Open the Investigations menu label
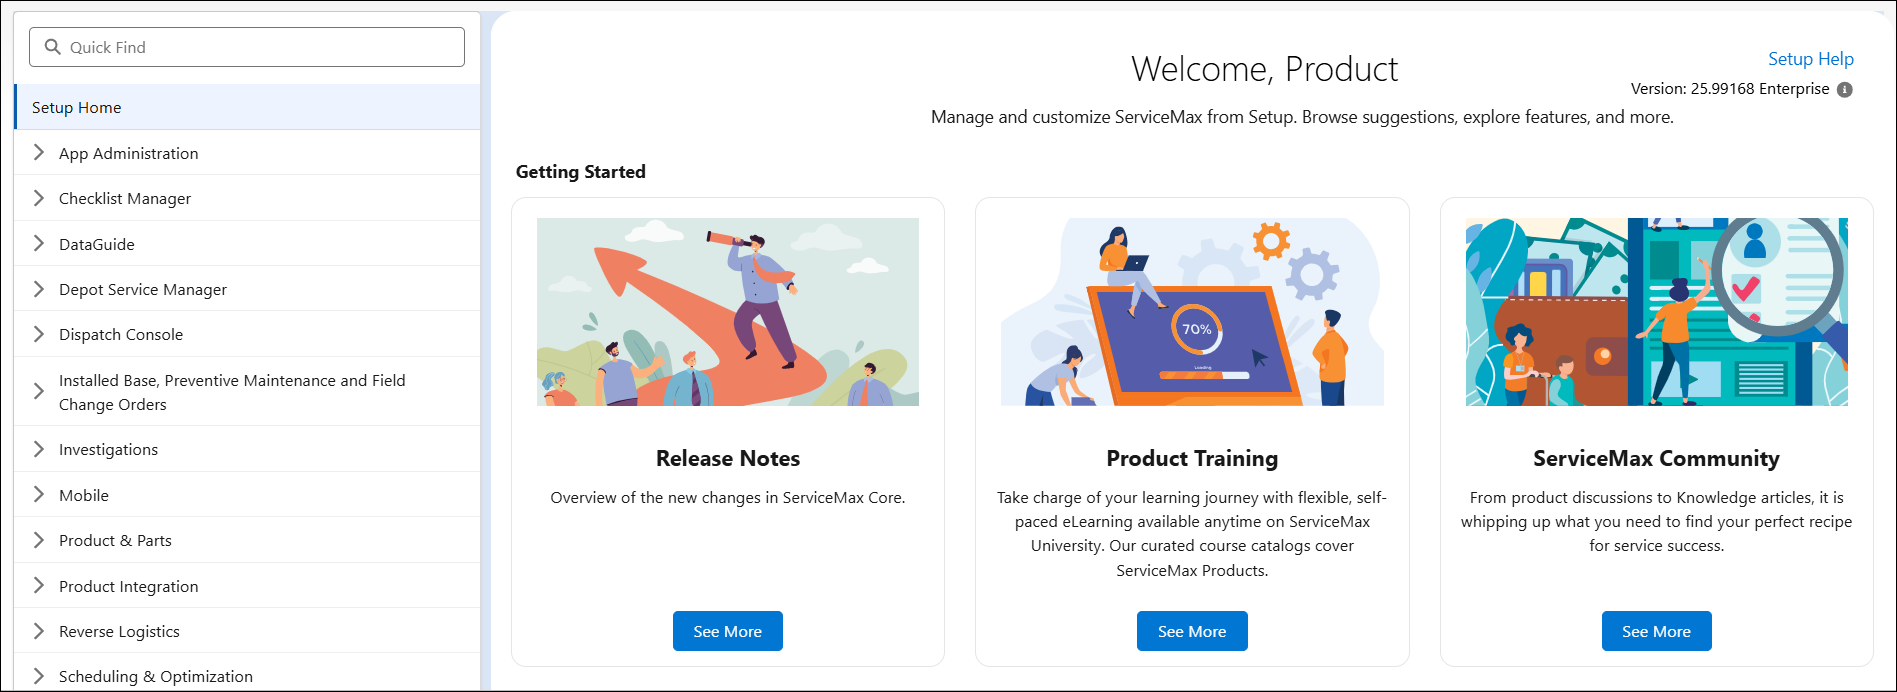 [x=108, y=449]
